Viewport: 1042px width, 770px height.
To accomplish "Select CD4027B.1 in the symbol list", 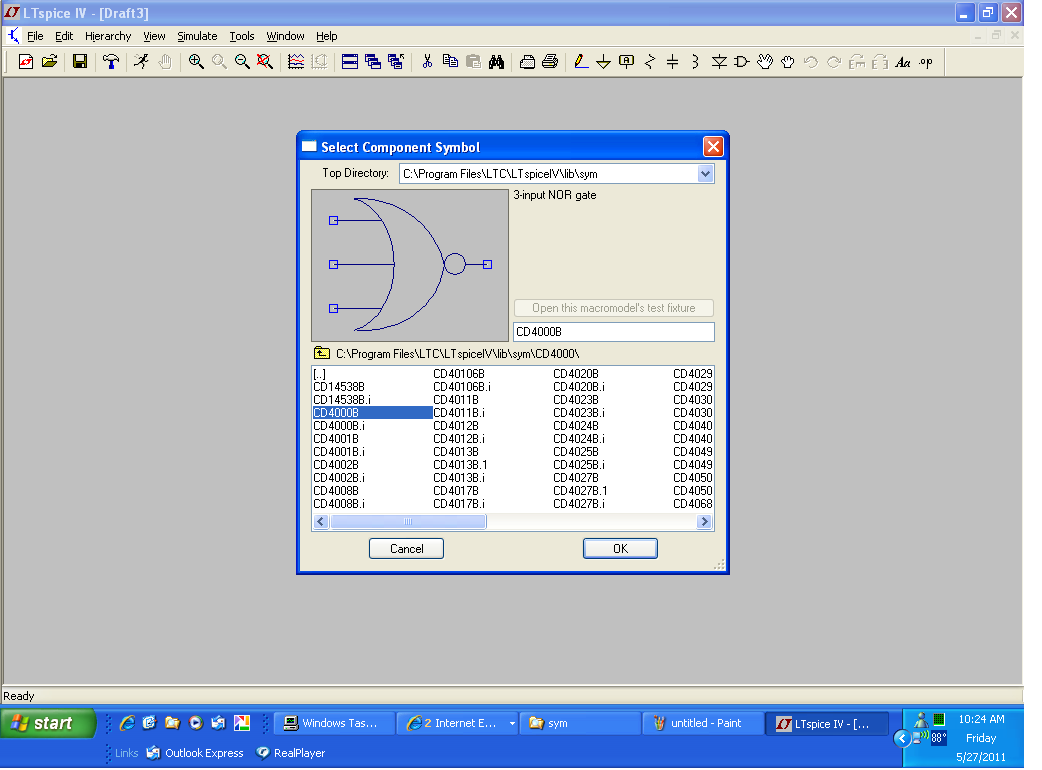I will click(x=580, y=491).
